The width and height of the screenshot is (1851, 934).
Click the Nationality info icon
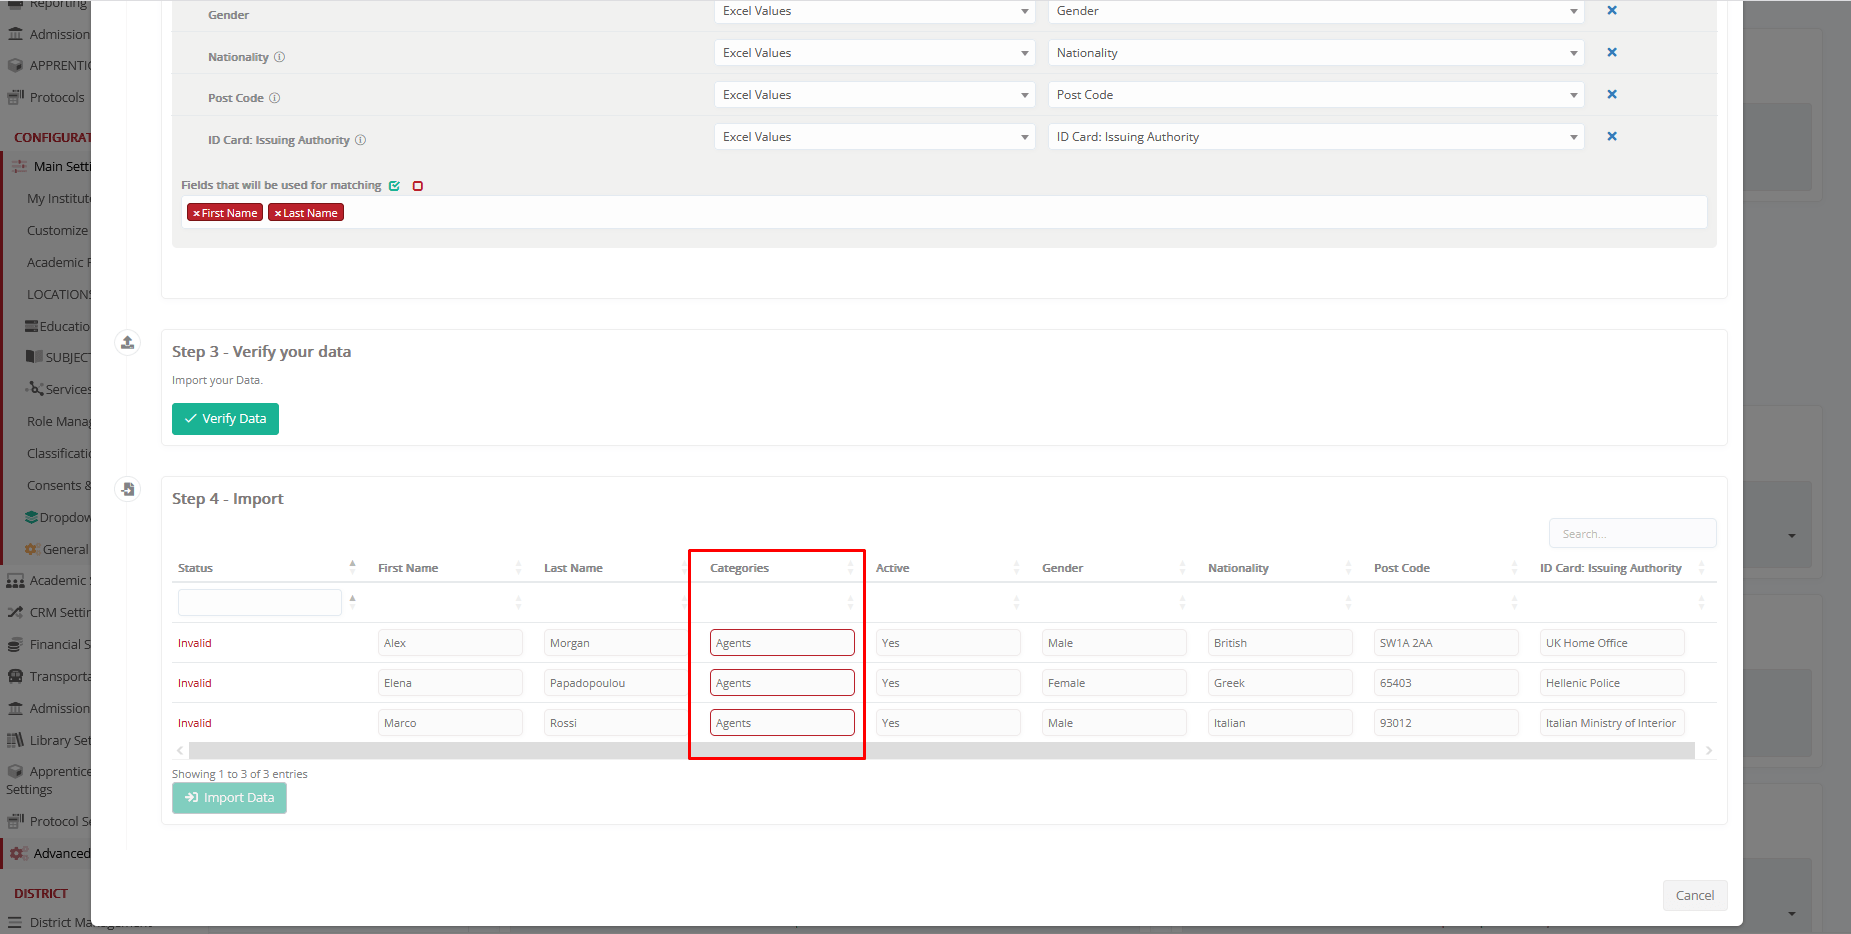point(280,57)
